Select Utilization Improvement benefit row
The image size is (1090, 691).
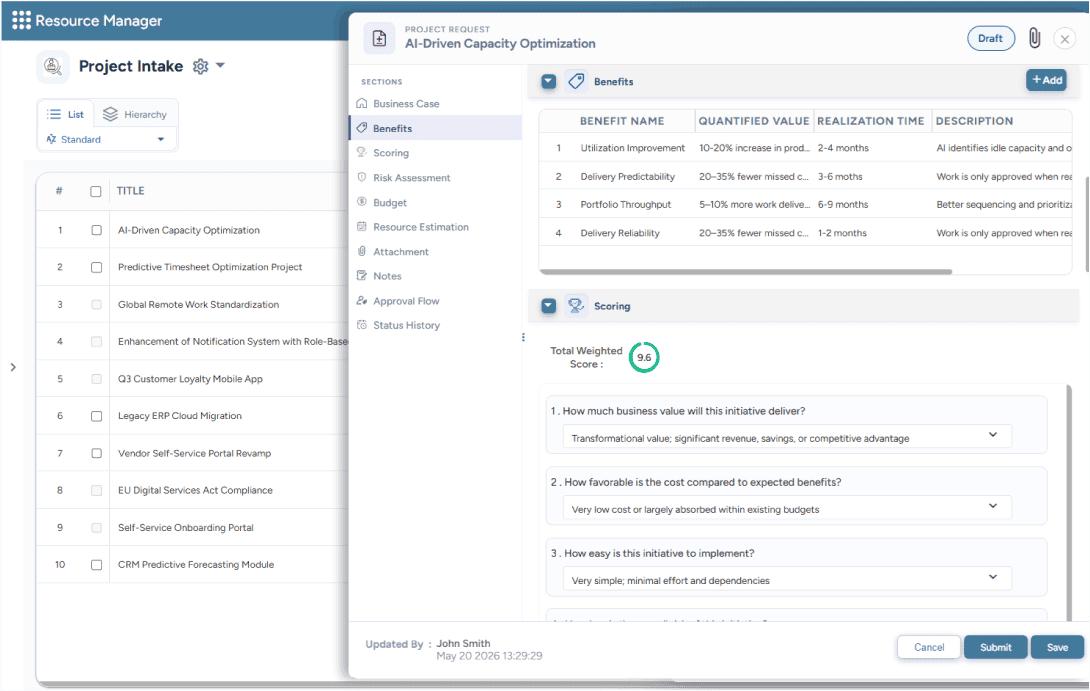pyautogui.click(x=806, y=148)
